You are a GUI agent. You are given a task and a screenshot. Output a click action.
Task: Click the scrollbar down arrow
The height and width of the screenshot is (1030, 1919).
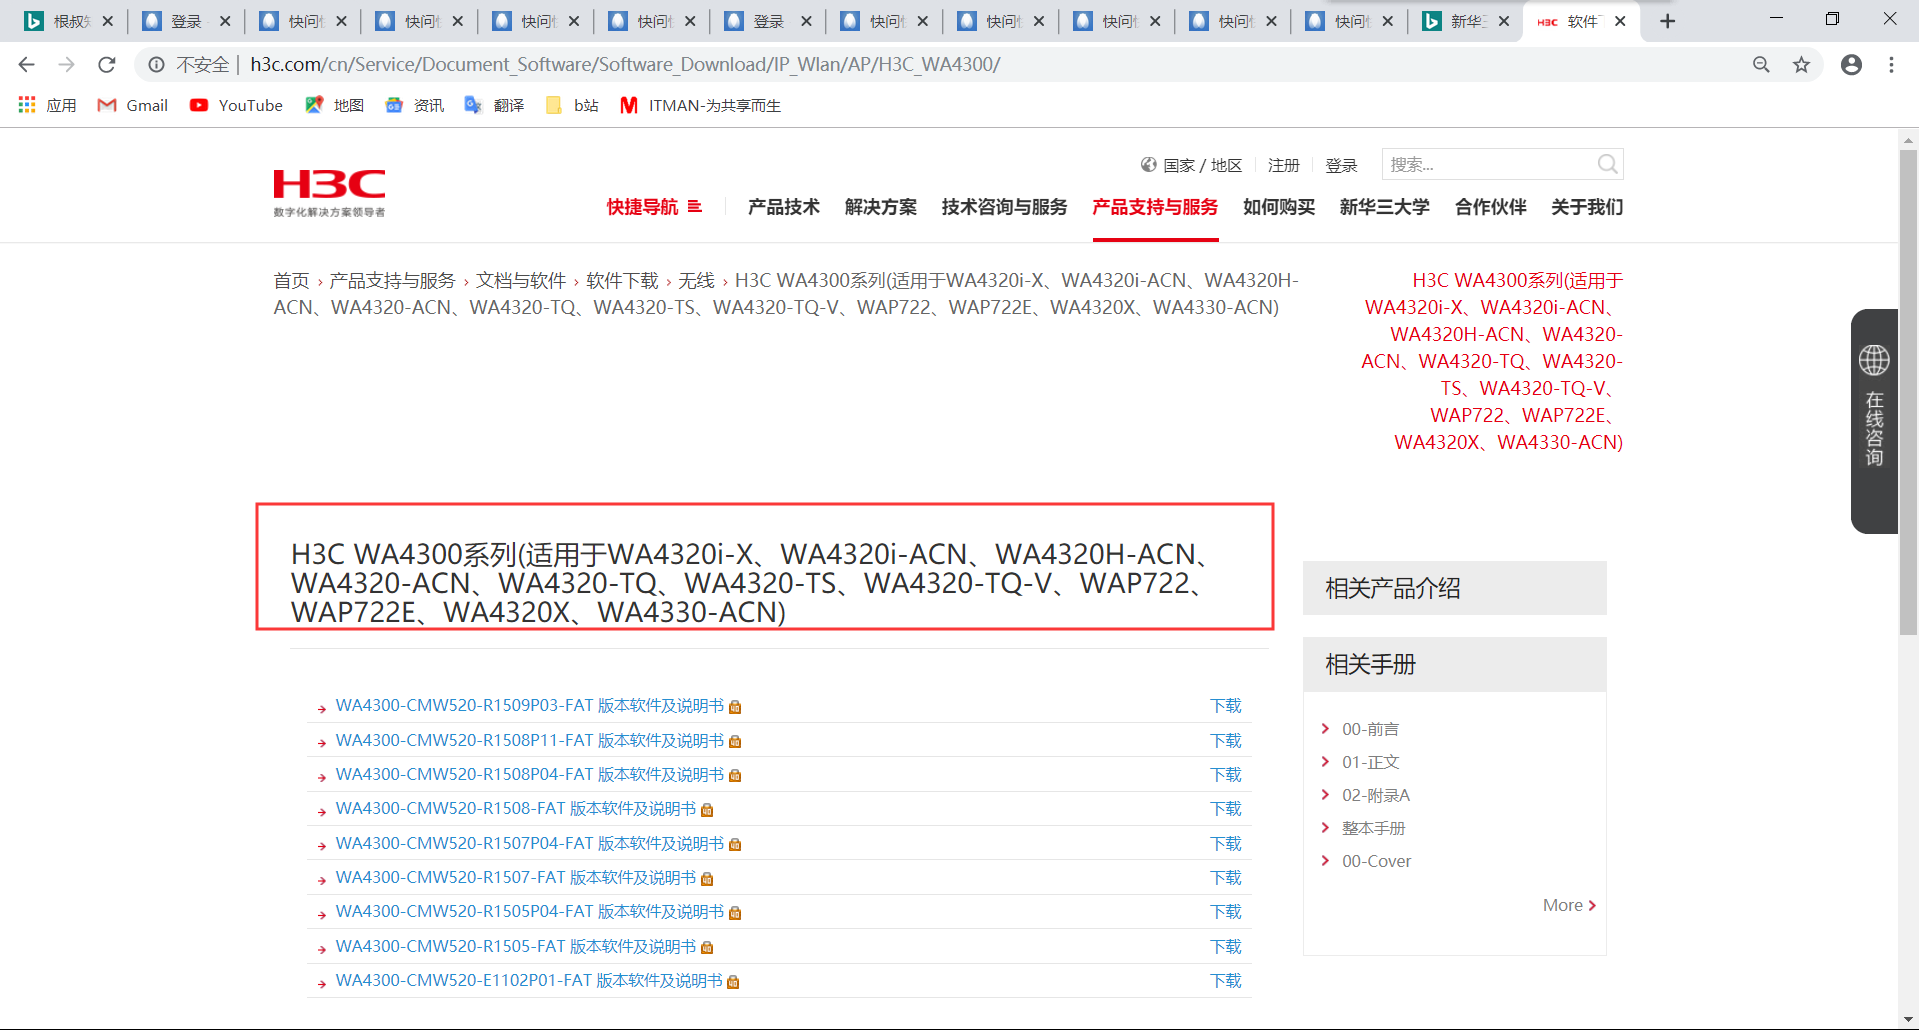click(1909, 1020)
